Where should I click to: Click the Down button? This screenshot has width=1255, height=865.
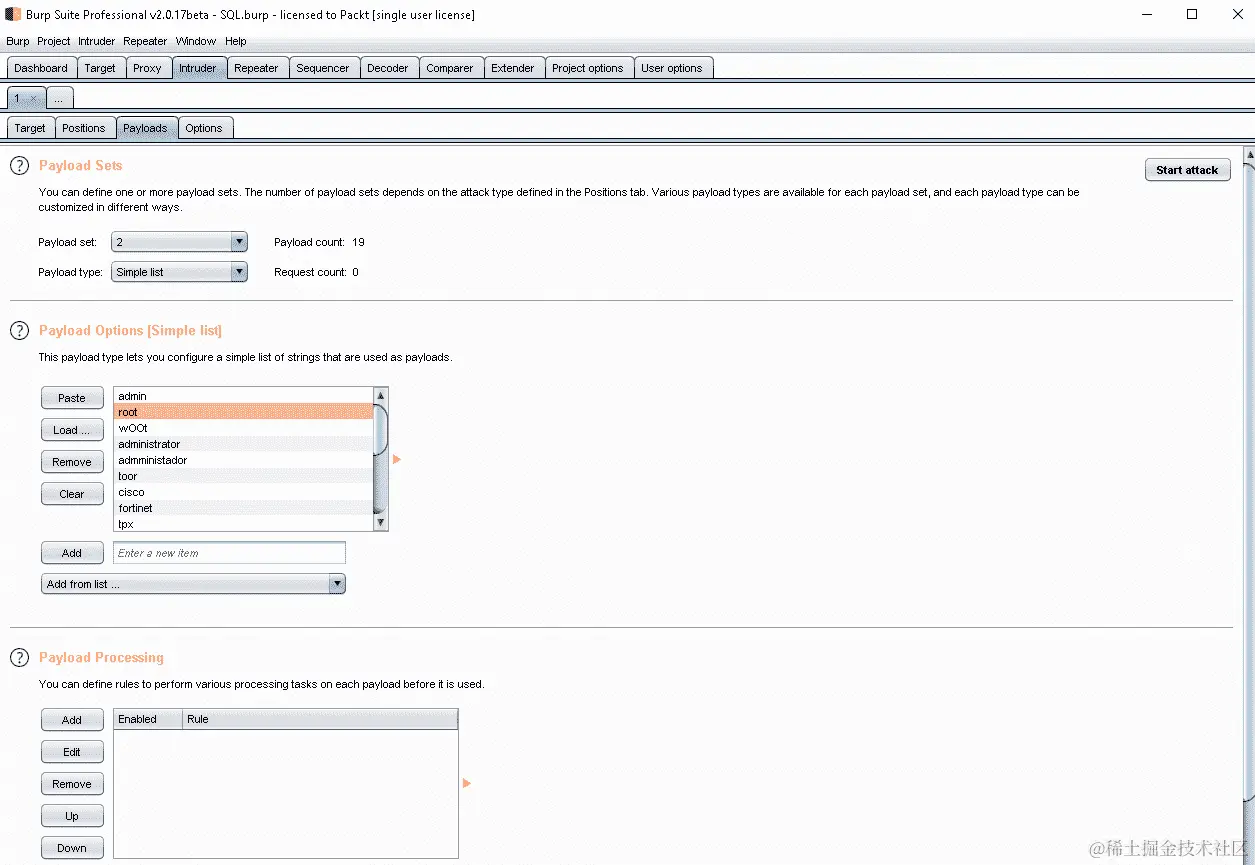pyautogui.click(x=72, y=848)
